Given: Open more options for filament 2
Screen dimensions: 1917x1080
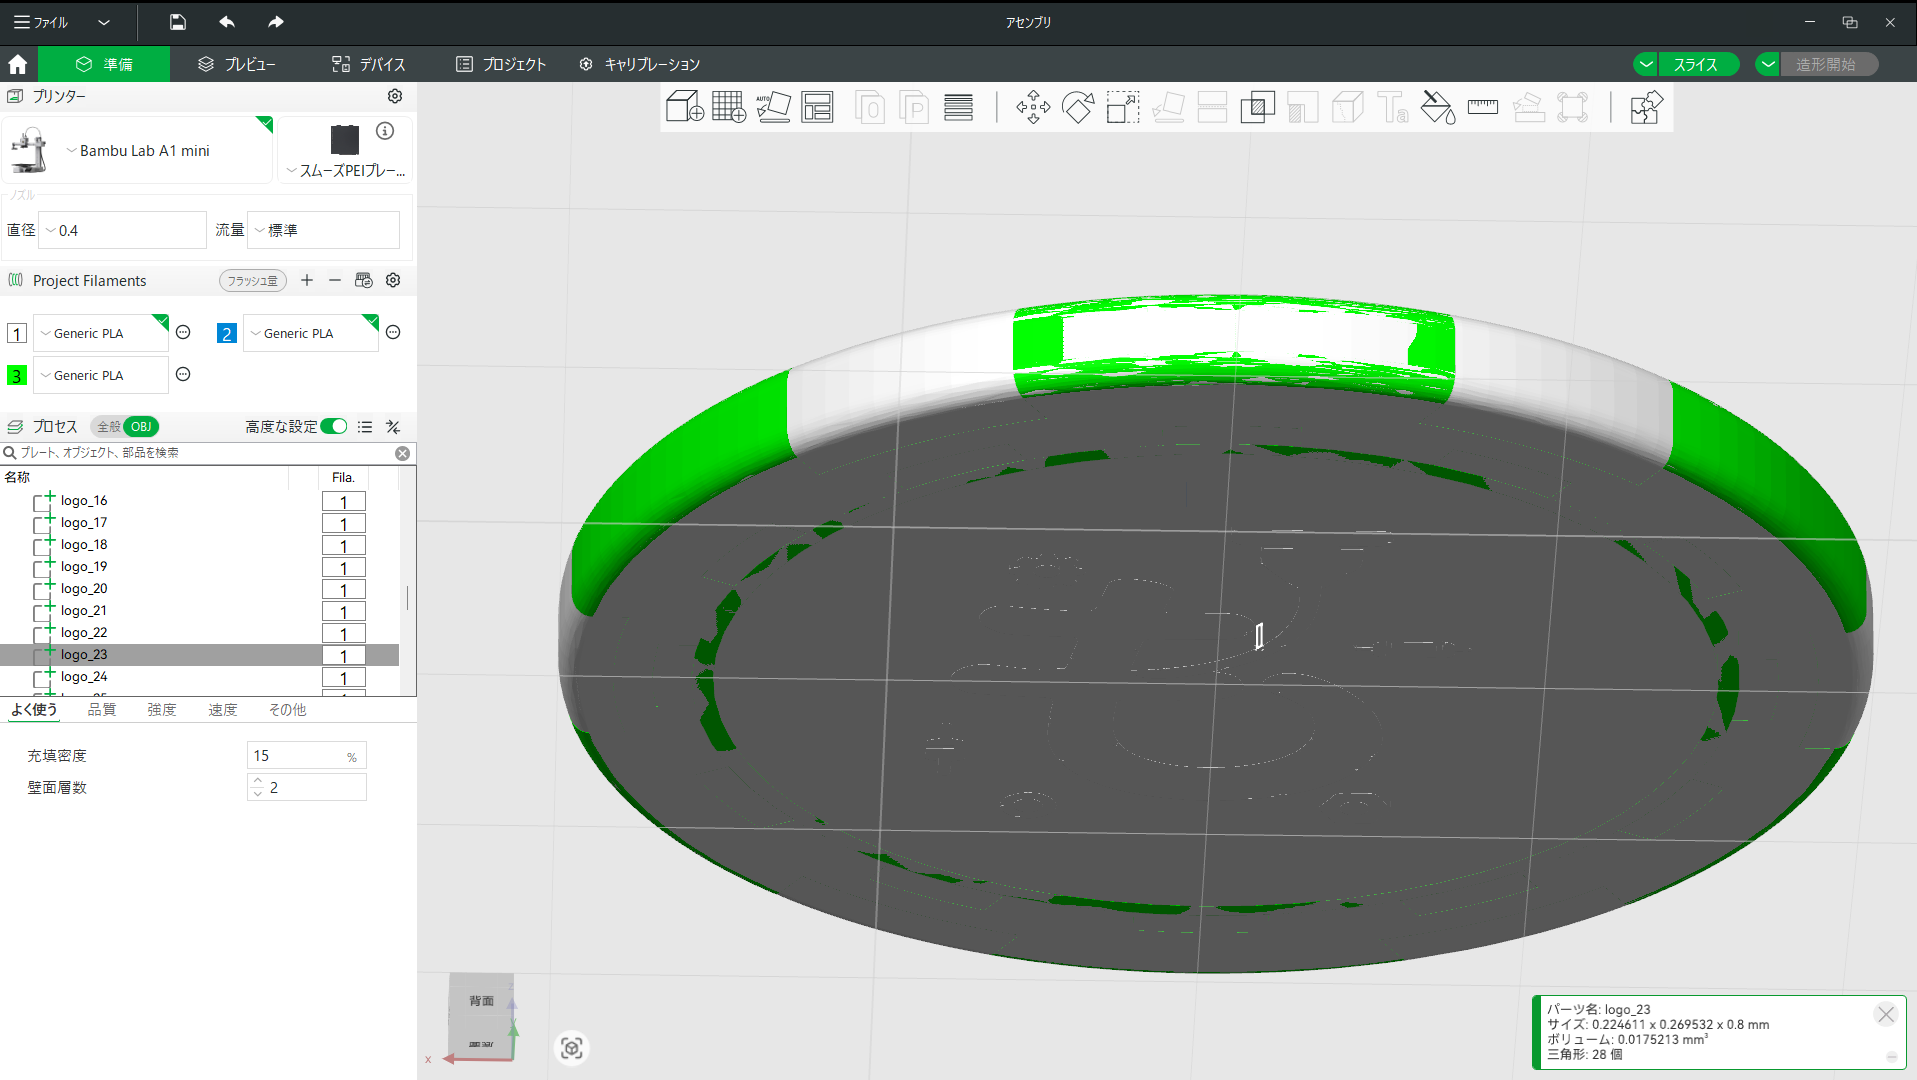Looking at the screenshot, I should pyautogui.click(x=393, y=332).
